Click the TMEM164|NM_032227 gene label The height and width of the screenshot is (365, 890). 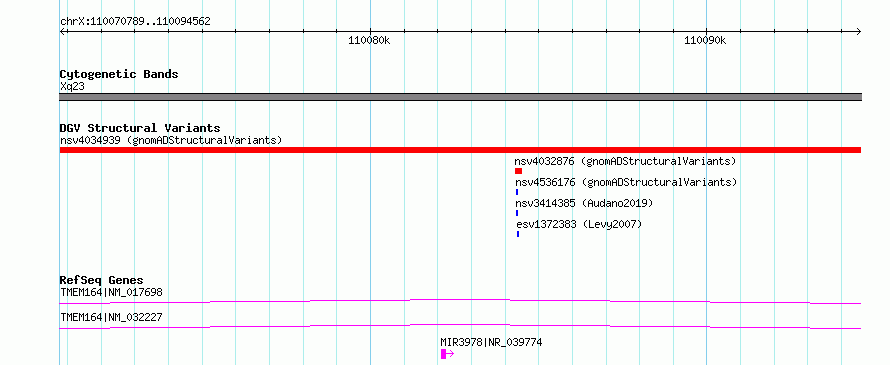(x=111, y=317)
